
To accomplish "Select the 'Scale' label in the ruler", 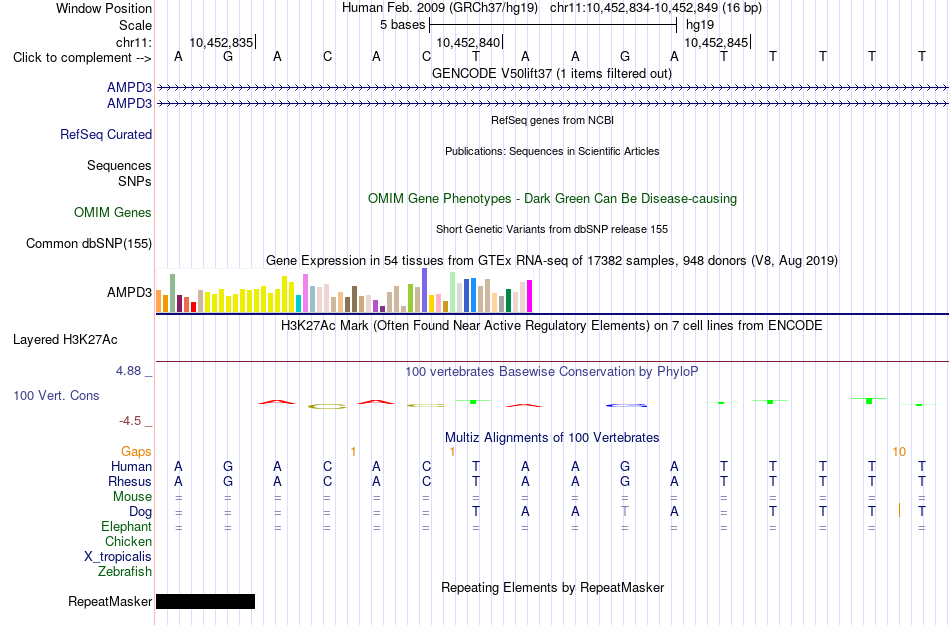I will click(135, 25).
